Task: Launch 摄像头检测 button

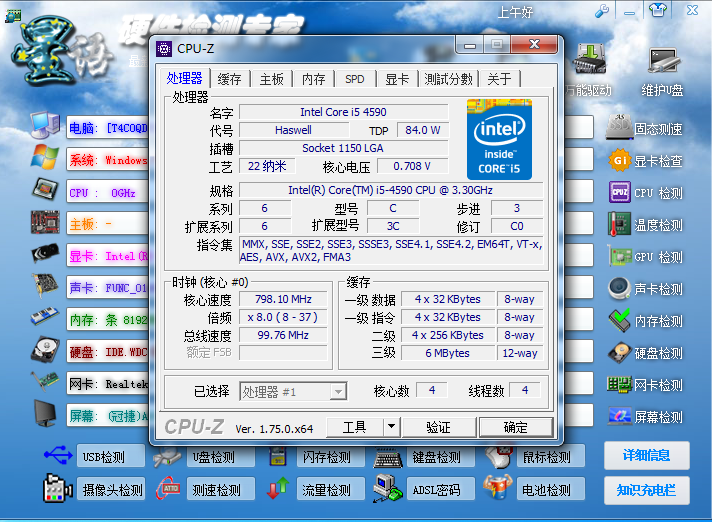Action: 111,489
